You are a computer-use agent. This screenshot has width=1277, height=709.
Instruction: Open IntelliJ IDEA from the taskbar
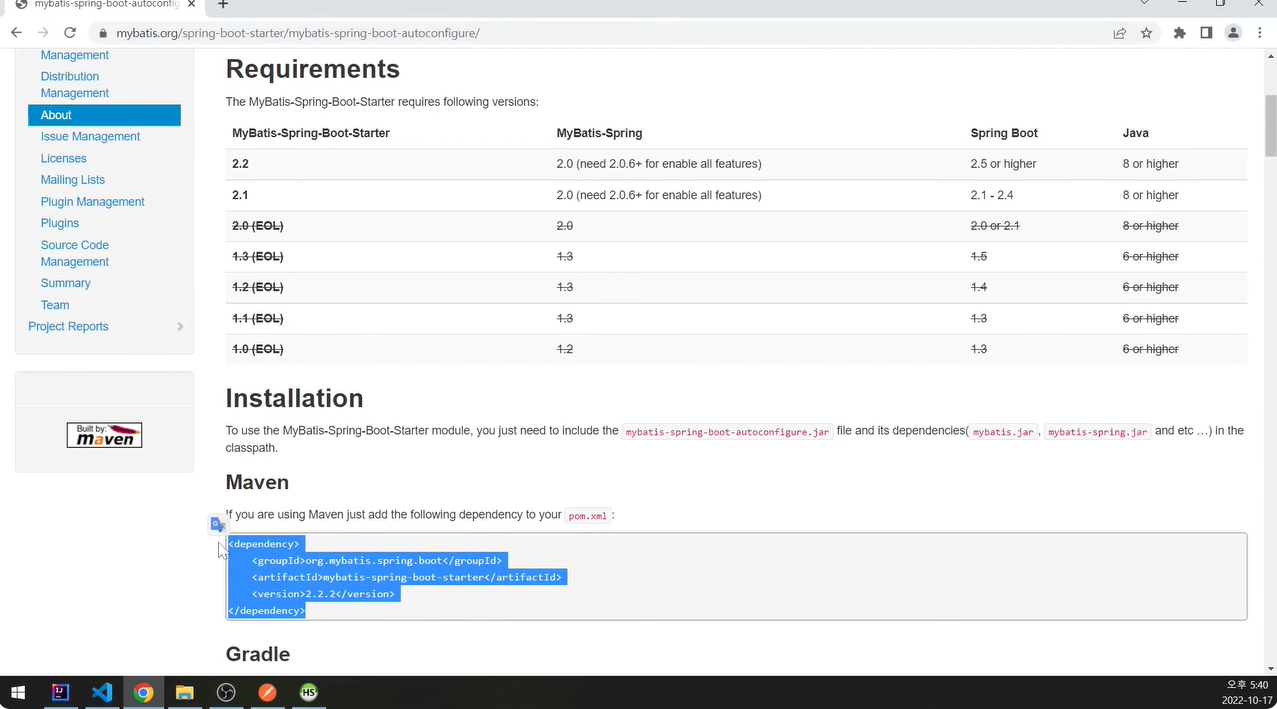pos(60,692)
